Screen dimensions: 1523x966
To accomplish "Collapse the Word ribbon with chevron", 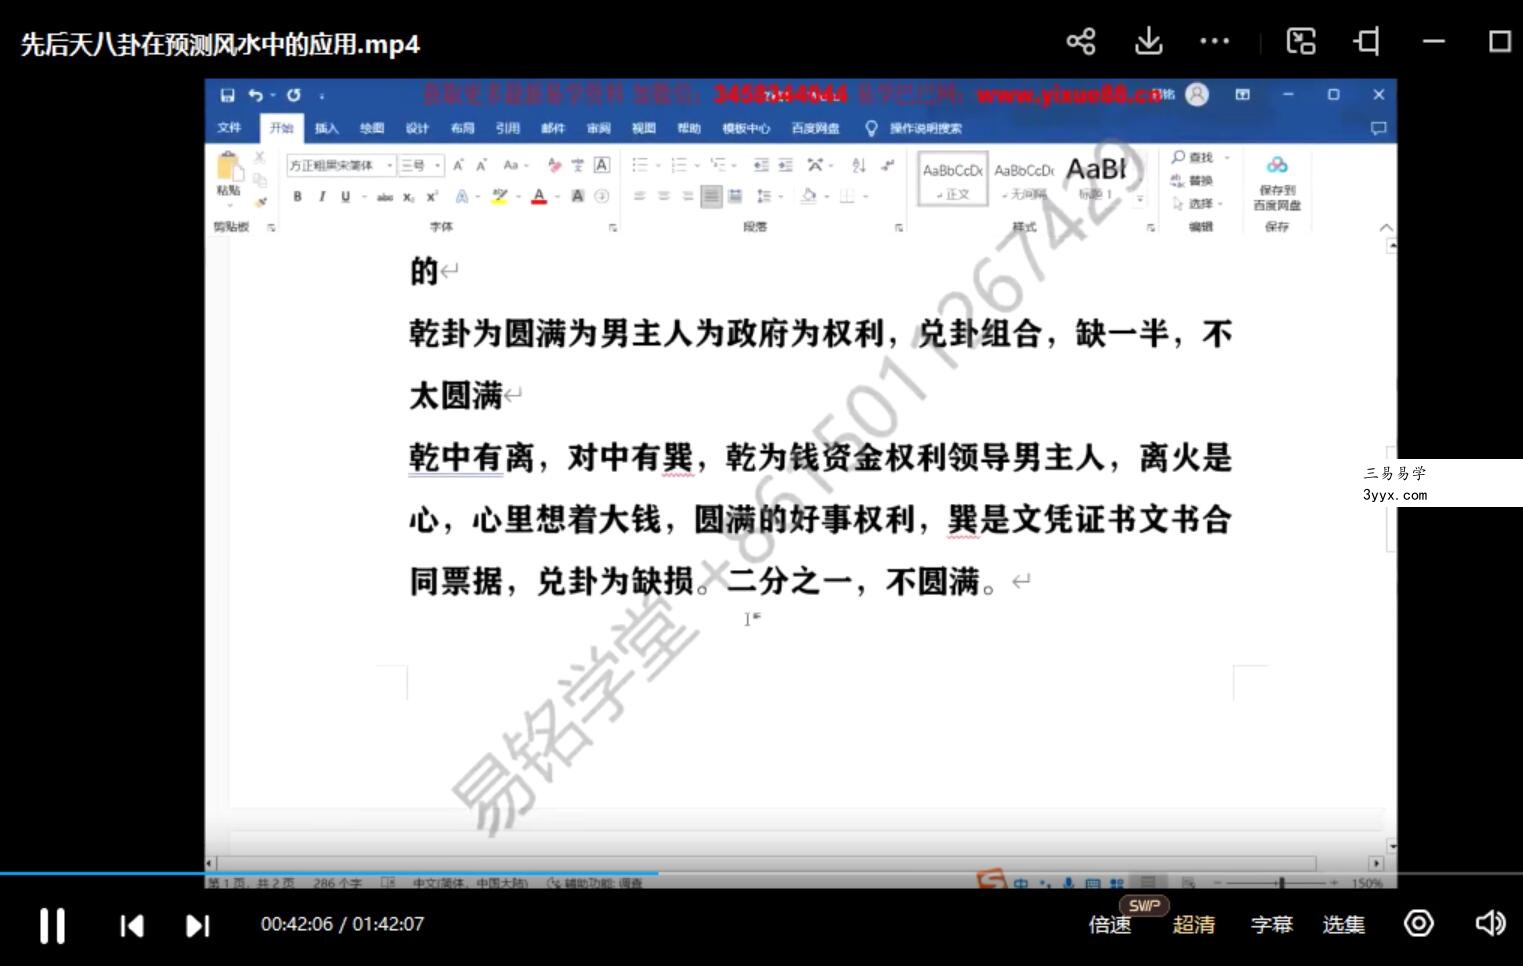I will pyautogui.click(x=1386, y=227).
